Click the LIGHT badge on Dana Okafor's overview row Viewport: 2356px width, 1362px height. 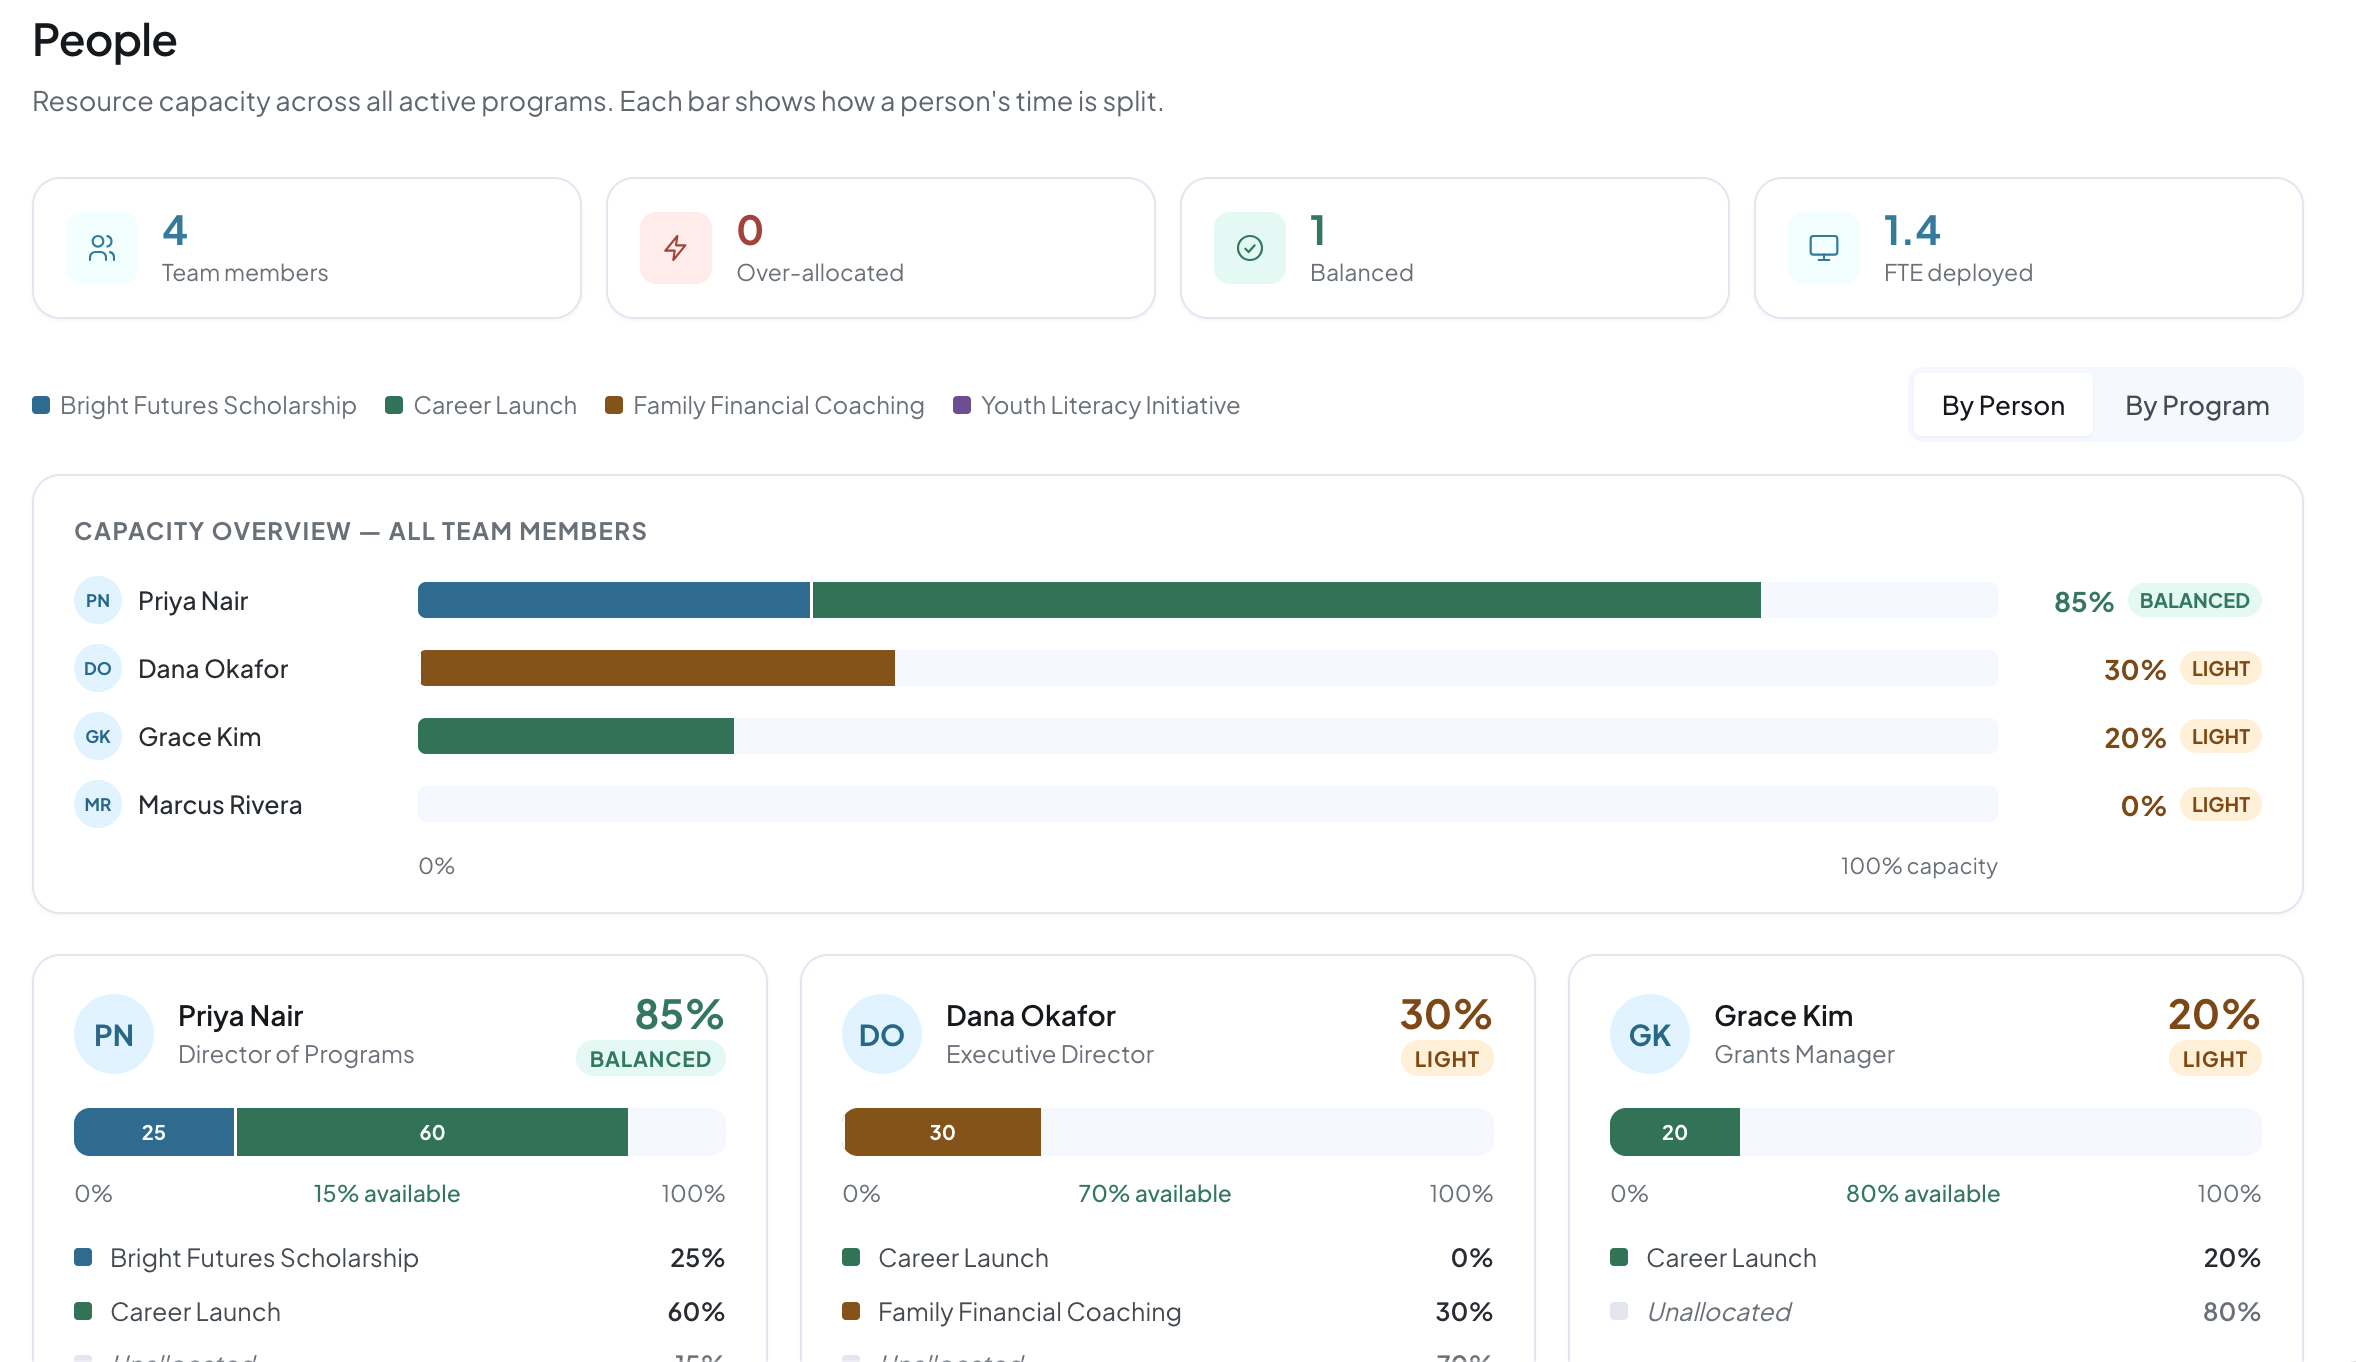(2220, 668)
